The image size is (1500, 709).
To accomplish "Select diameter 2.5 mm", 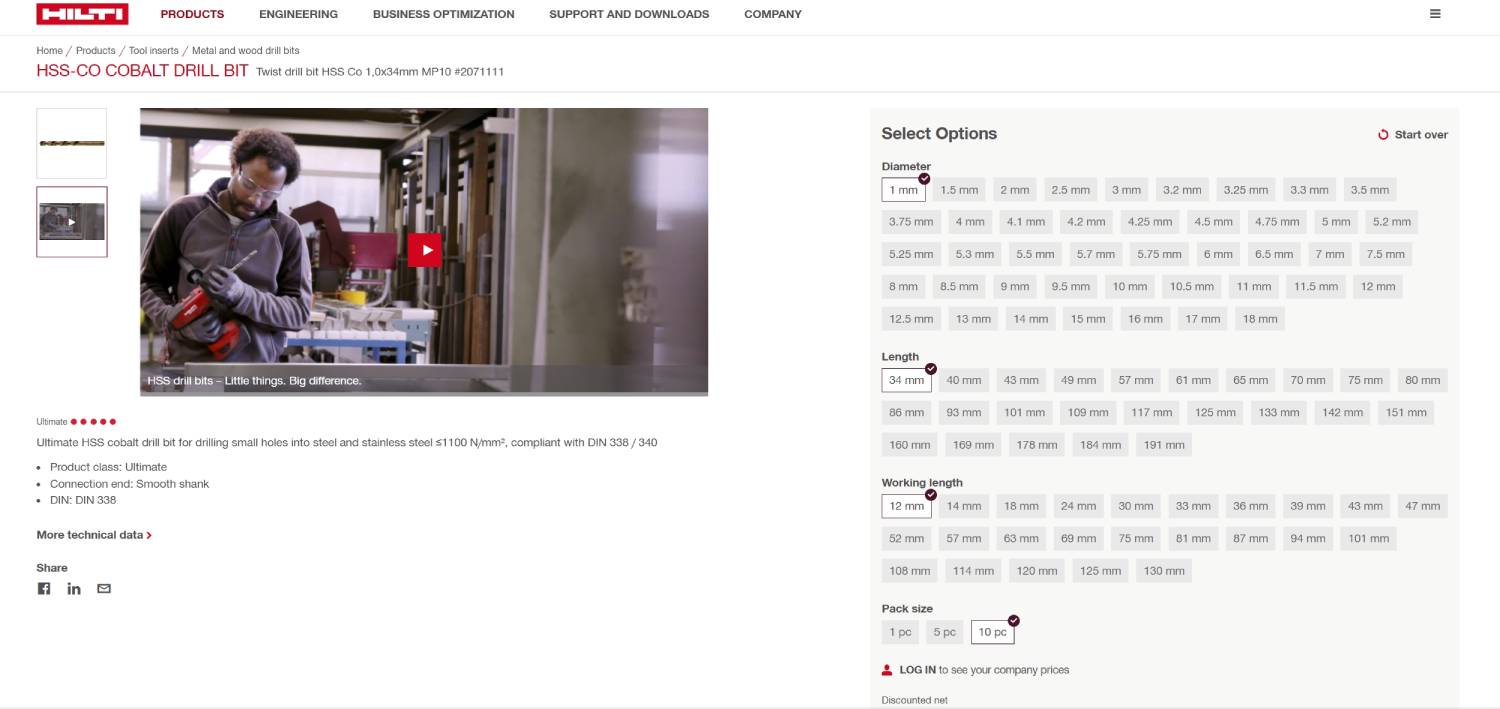I will pos(1071,190).
